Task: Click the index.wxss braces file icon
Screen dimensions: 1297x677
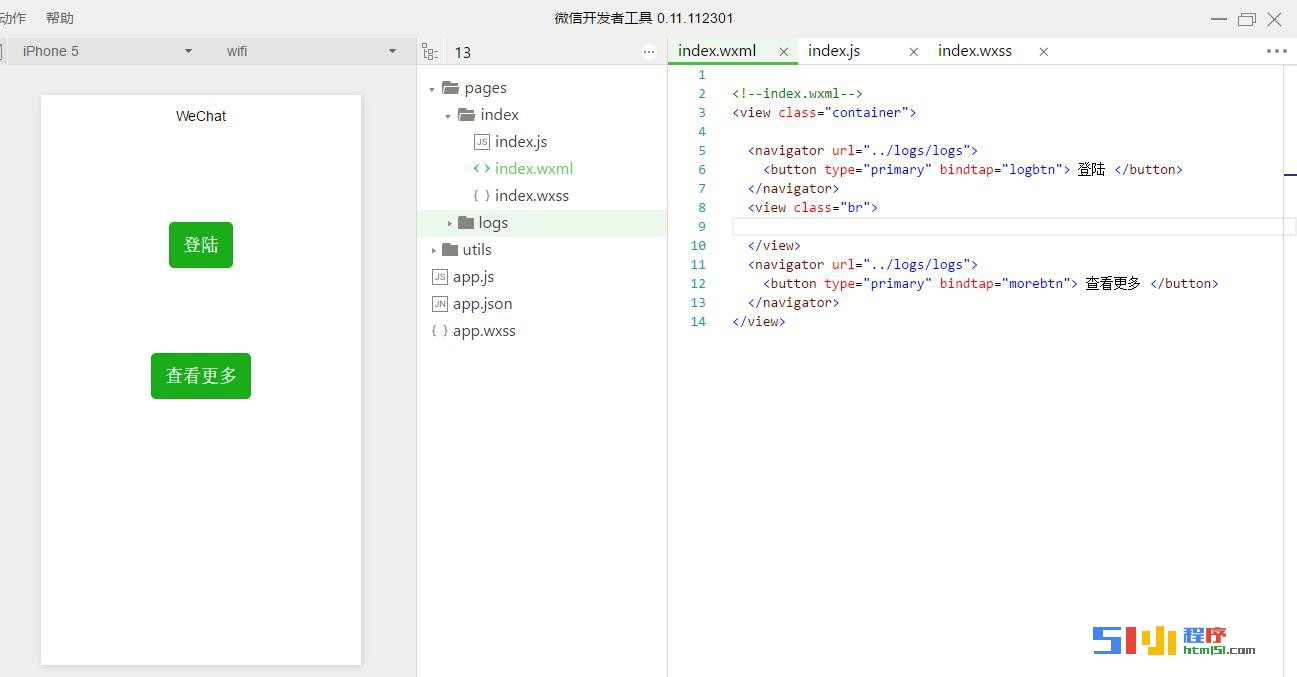Action: [481, 195]
